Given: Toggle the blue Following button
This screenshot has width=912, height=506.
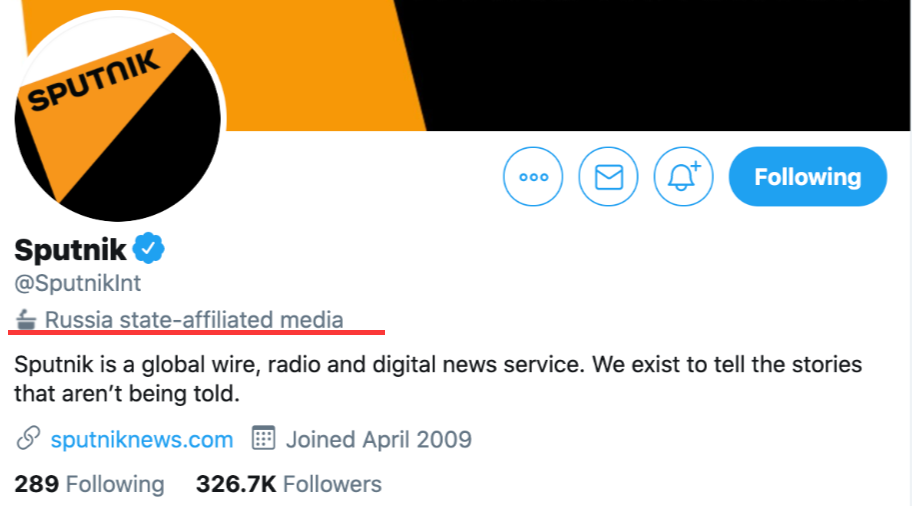Looking at the screenshot, I should click(807, 177).
